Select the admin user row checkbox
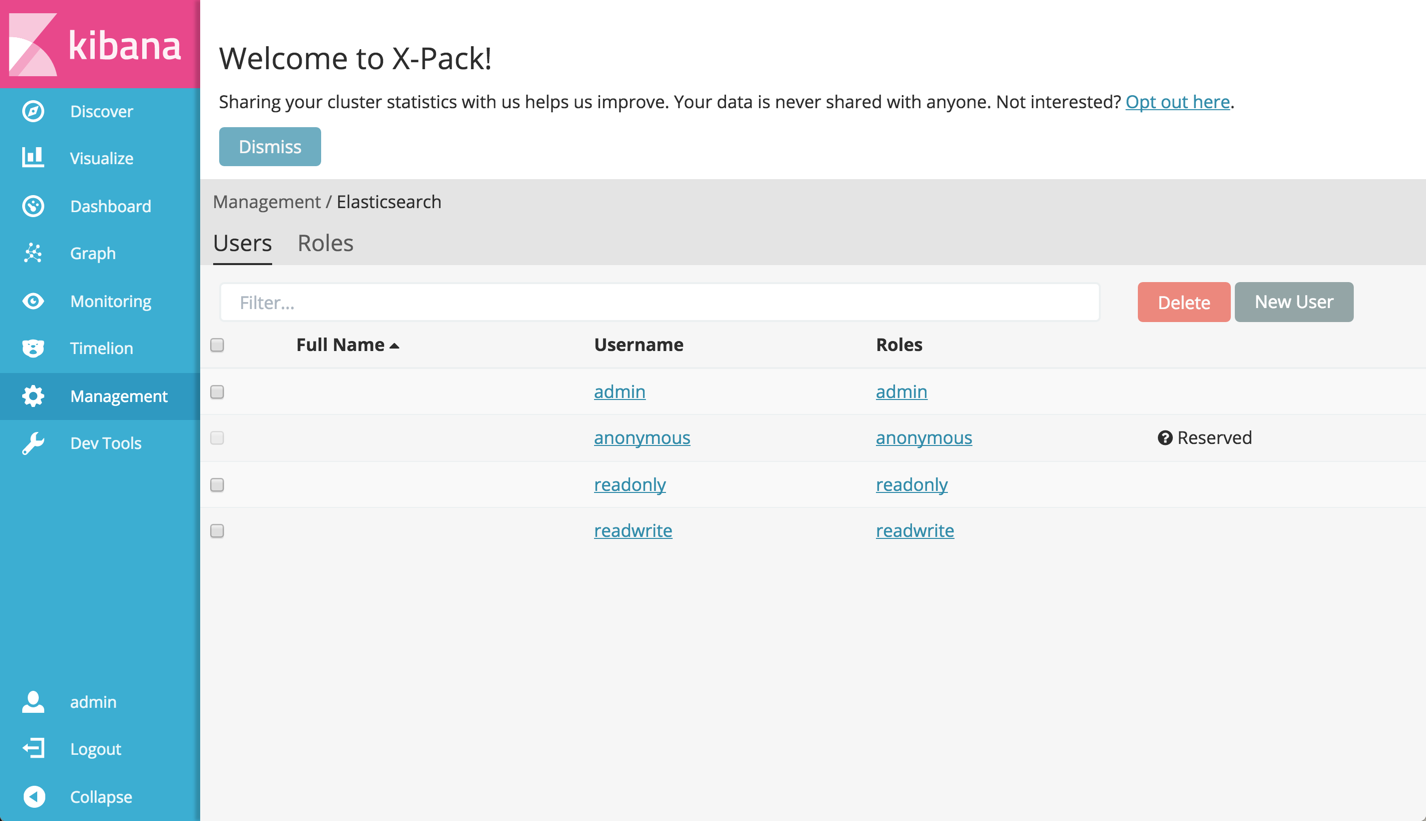Screen dimensions: 1426x821 (217, 391)
